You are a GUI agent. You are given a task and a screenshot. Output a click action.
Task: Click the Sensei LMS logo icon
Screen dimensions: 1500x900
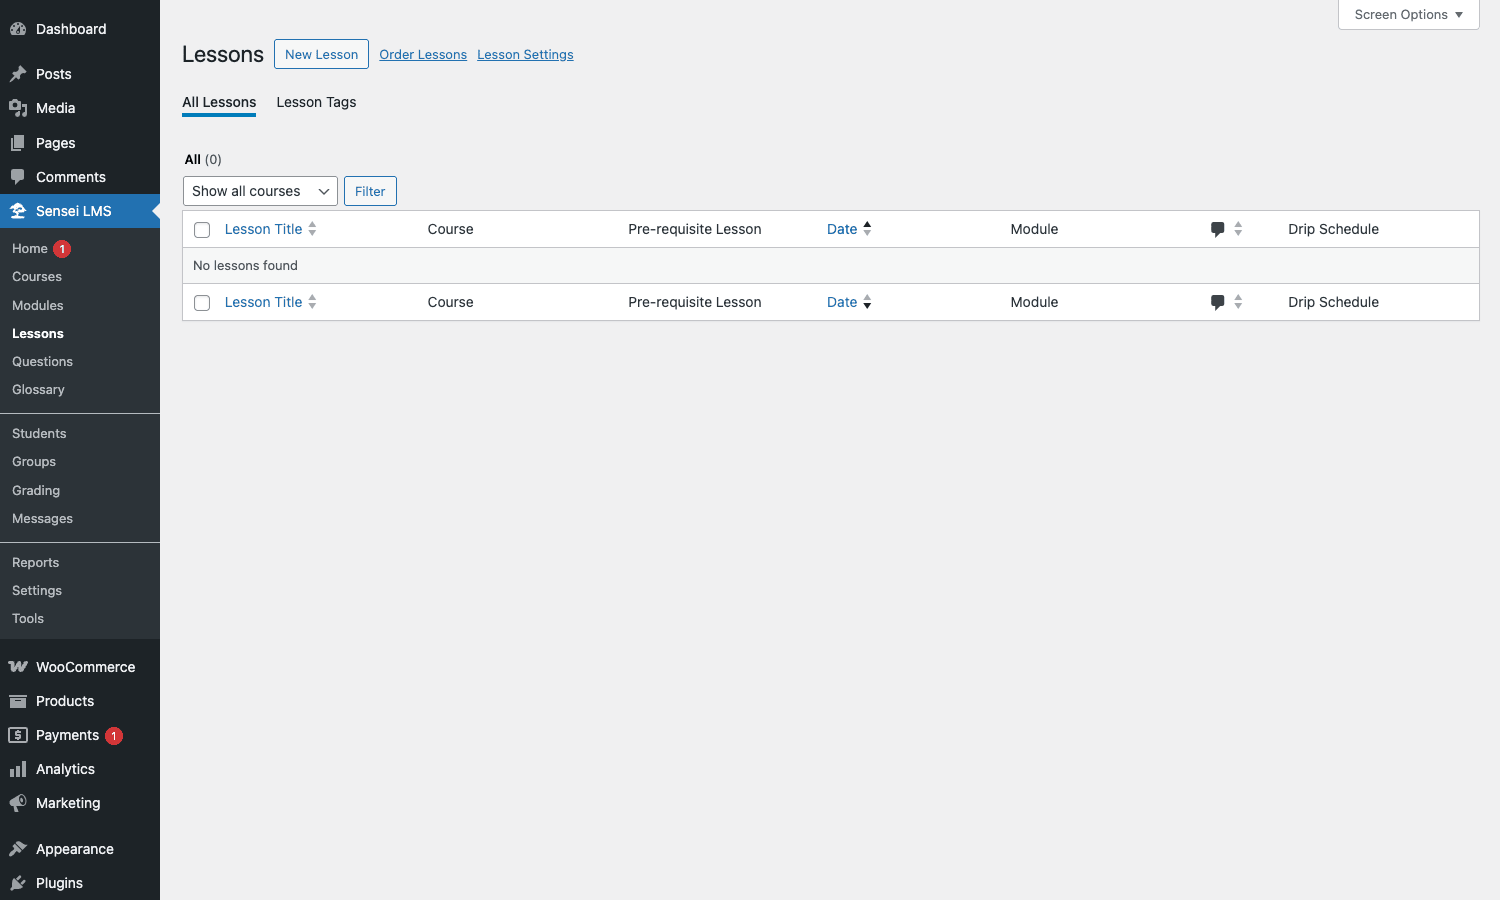[x=18, y=211]
